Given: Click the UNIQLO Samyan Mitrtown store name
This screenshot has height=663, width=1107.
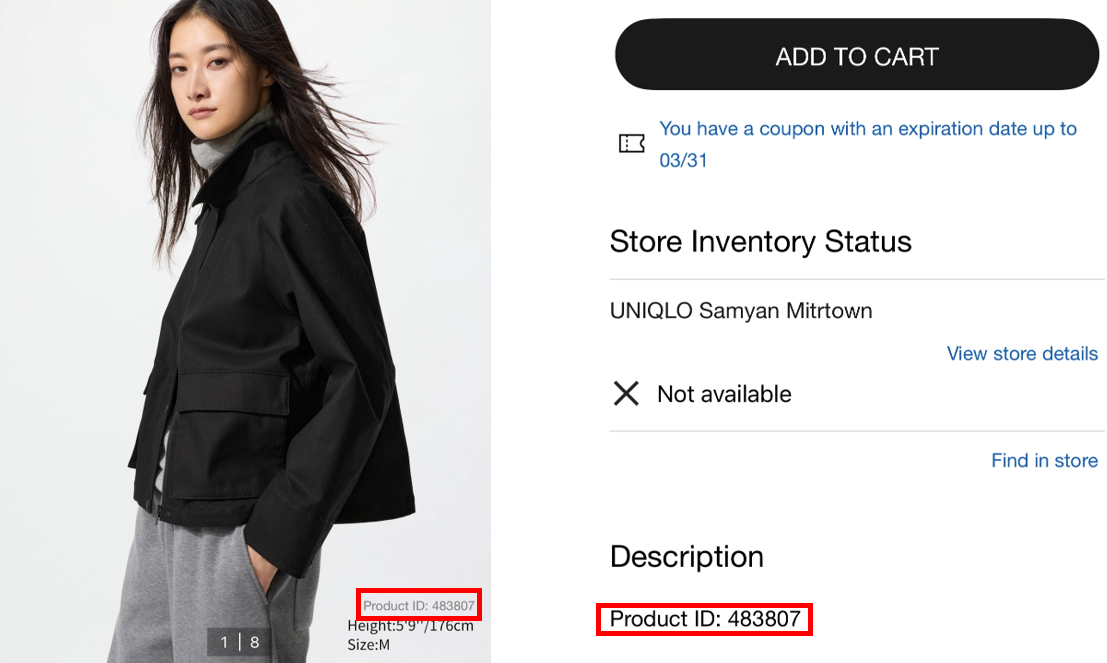Looking at the screenshot, I should (740, 311).
